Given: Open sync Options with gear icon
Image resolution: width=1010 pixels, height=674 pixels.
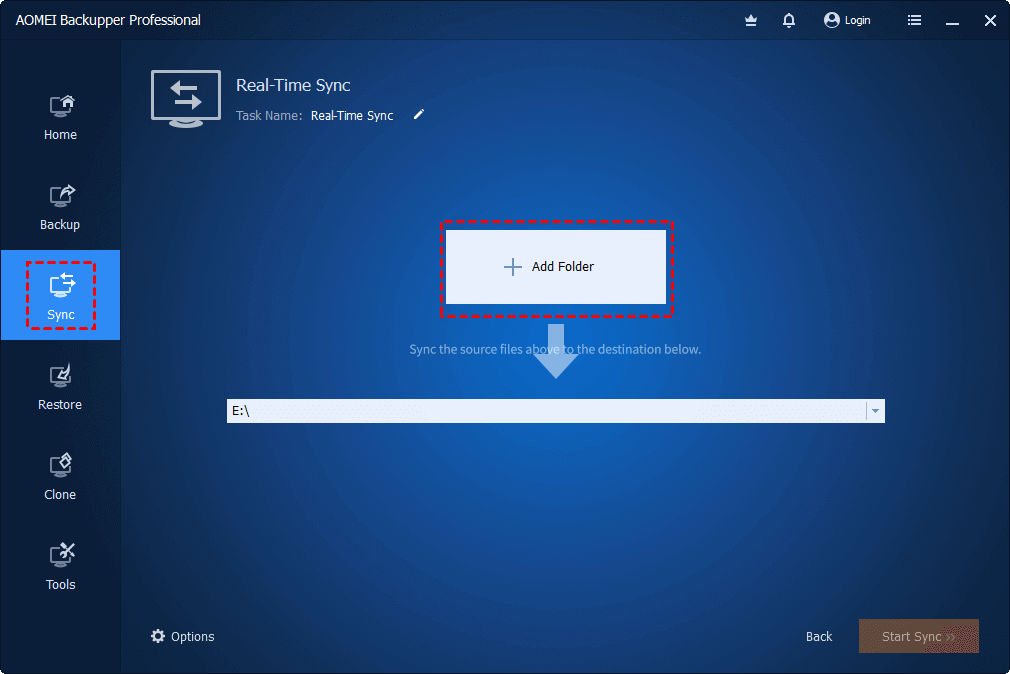Looking at the screenshot, I should [x=183, y=637].
